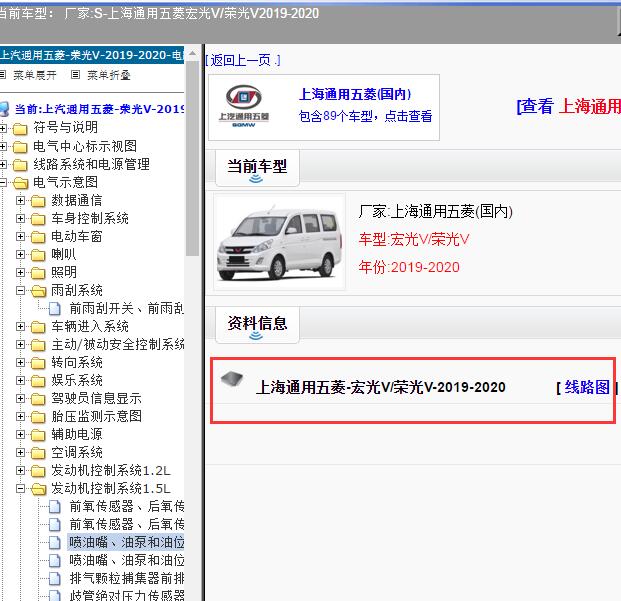Click the folder icon of 符号与说明
Viewport: 621px width, 601px height.
(x=20, y=128)
